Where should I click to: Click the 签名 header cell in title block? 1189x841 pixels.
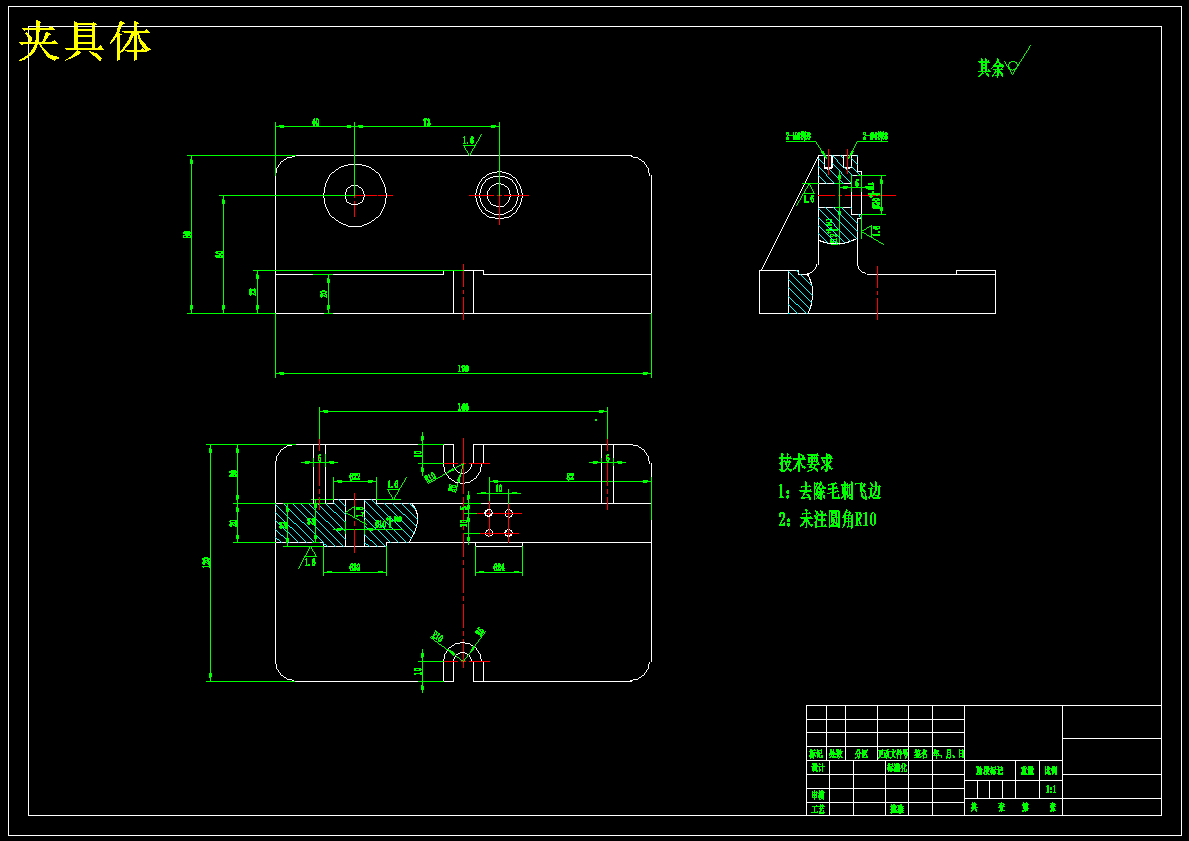[x=921, y=755]
